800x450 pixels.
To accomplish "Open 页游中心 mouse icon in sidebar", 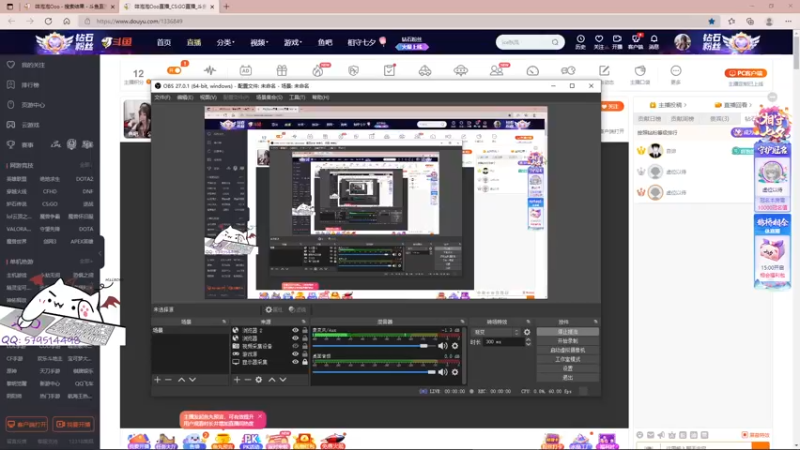I will pos(11,105).
